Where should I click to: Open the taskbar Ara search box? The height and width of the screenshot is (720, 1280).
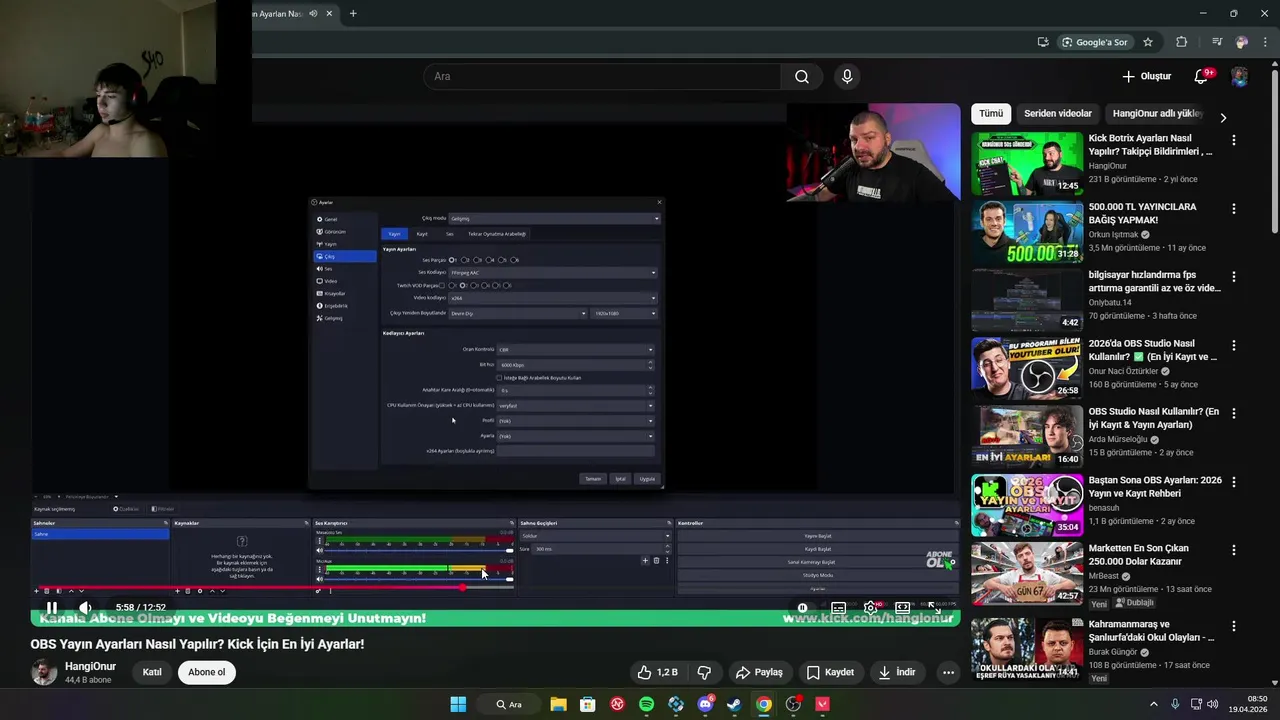(509, 704)
